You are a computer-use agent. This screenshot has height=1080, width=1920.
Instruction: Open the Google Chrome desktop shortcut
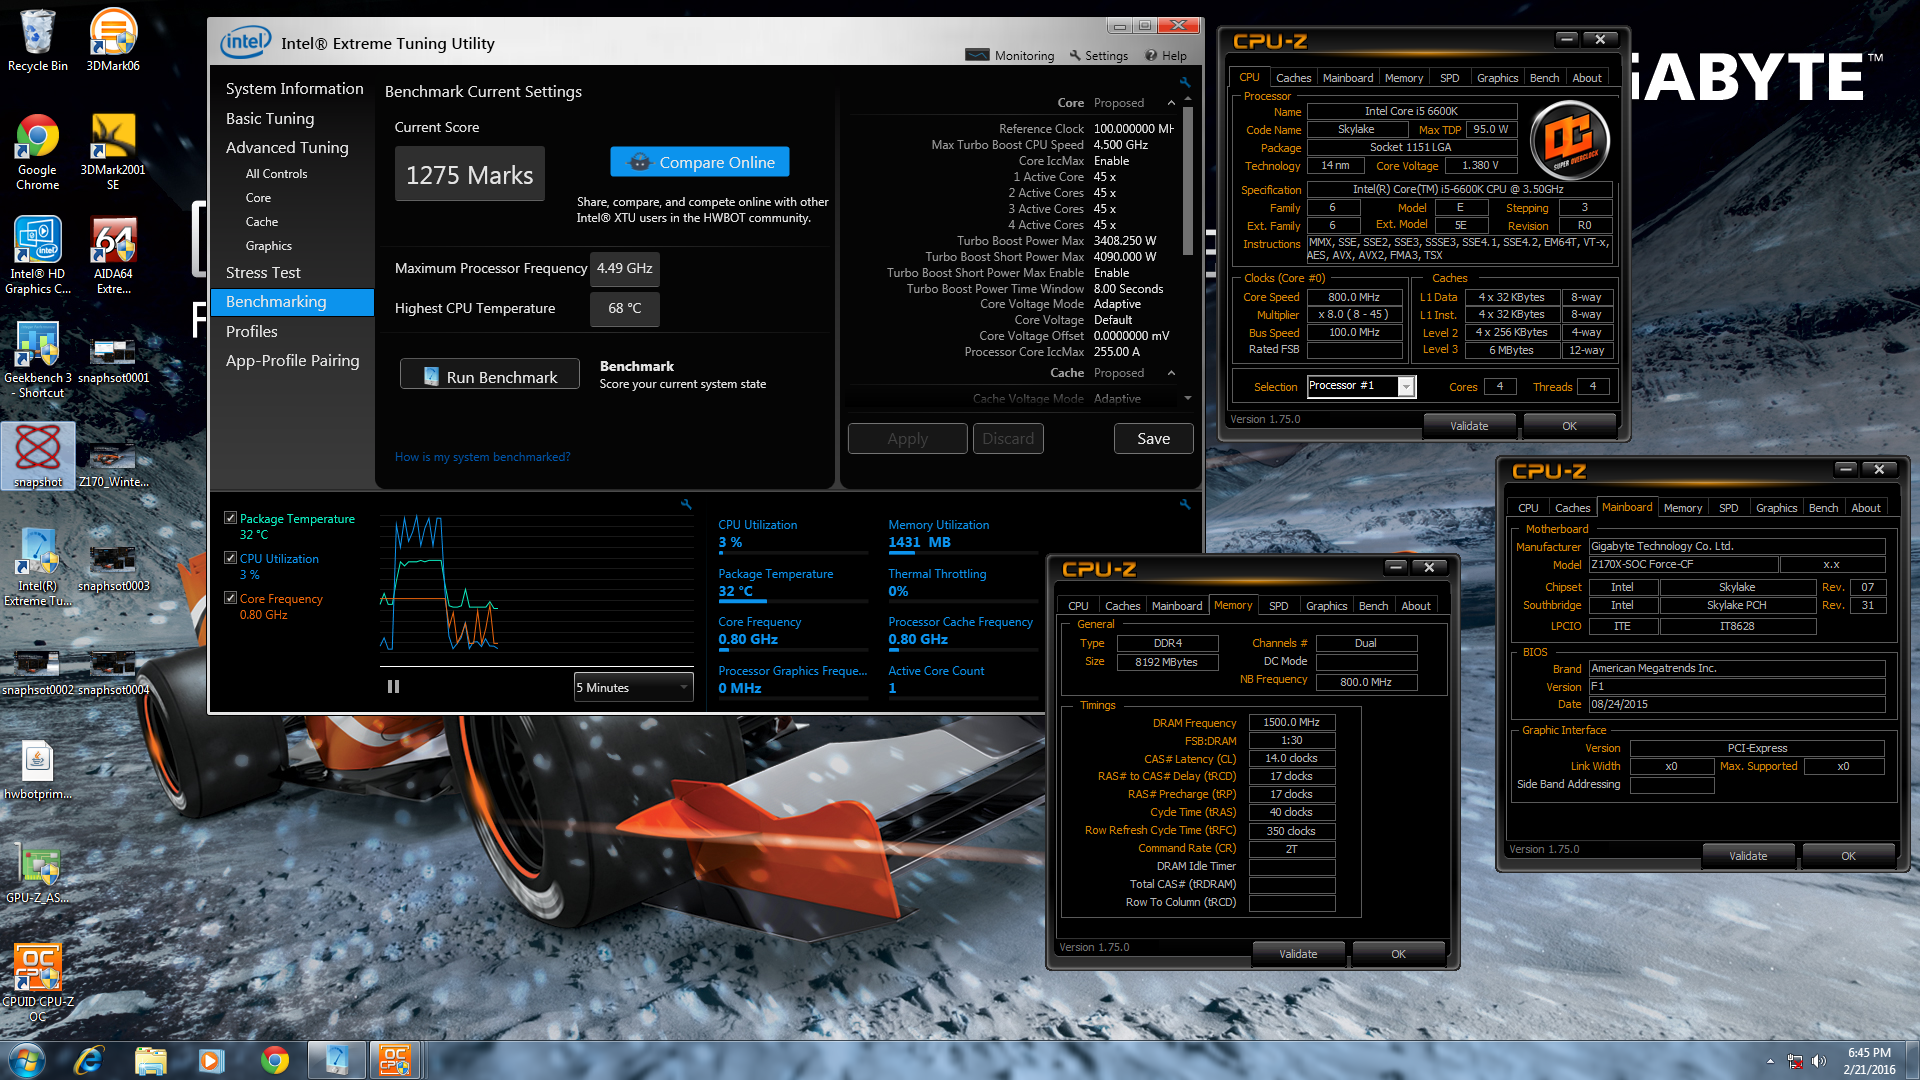(38, 152)
